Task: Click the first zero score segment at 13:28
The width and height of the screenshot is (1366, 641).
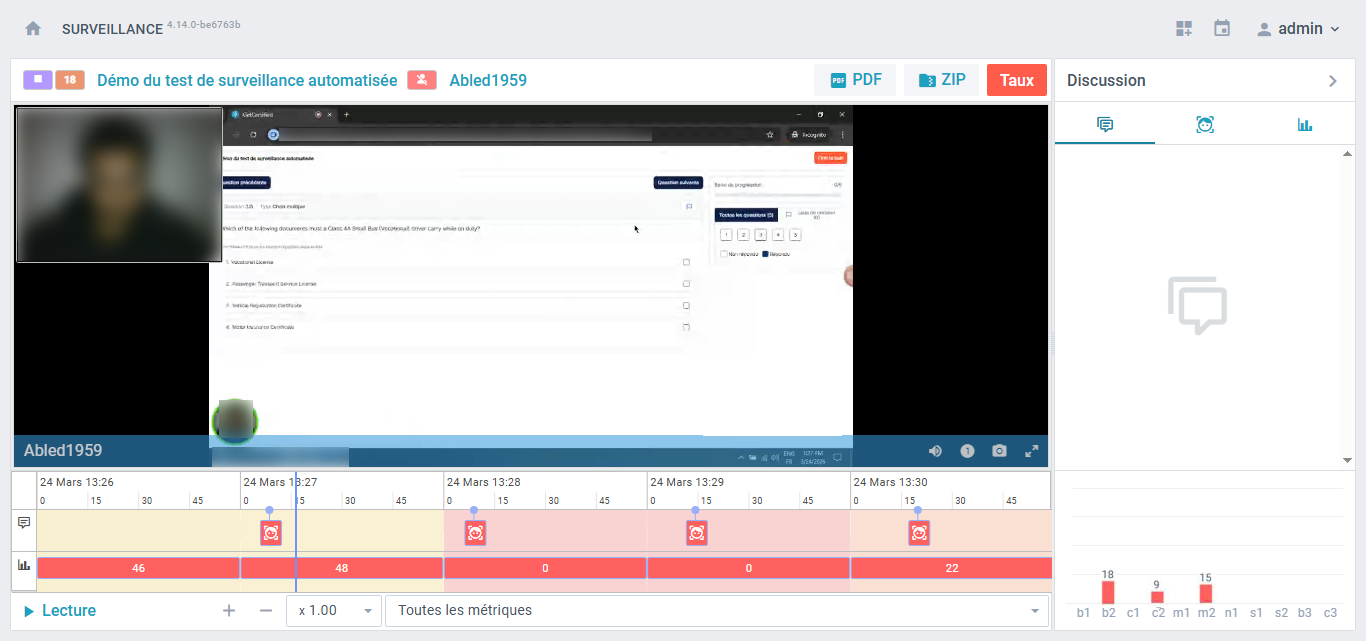Action: click(545, 568)
